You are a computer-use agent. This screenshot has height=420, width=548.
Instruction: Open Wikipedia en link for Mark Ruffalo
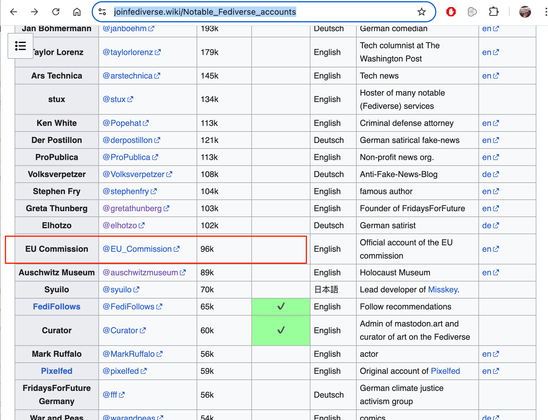click(490, 354)
